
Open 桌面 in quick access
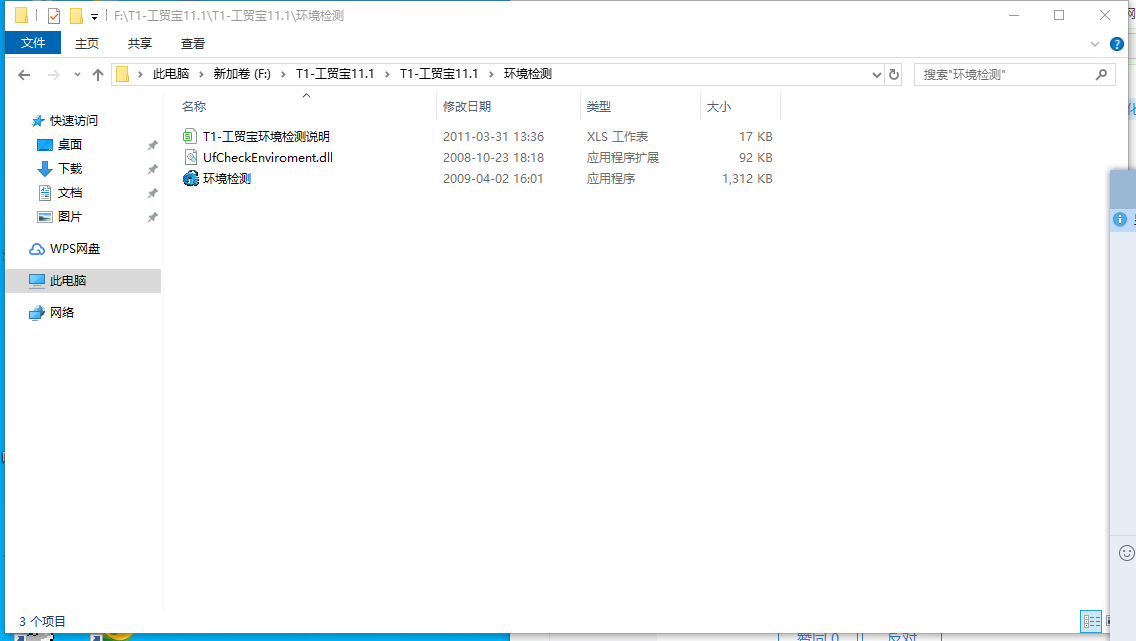[70, 145]
